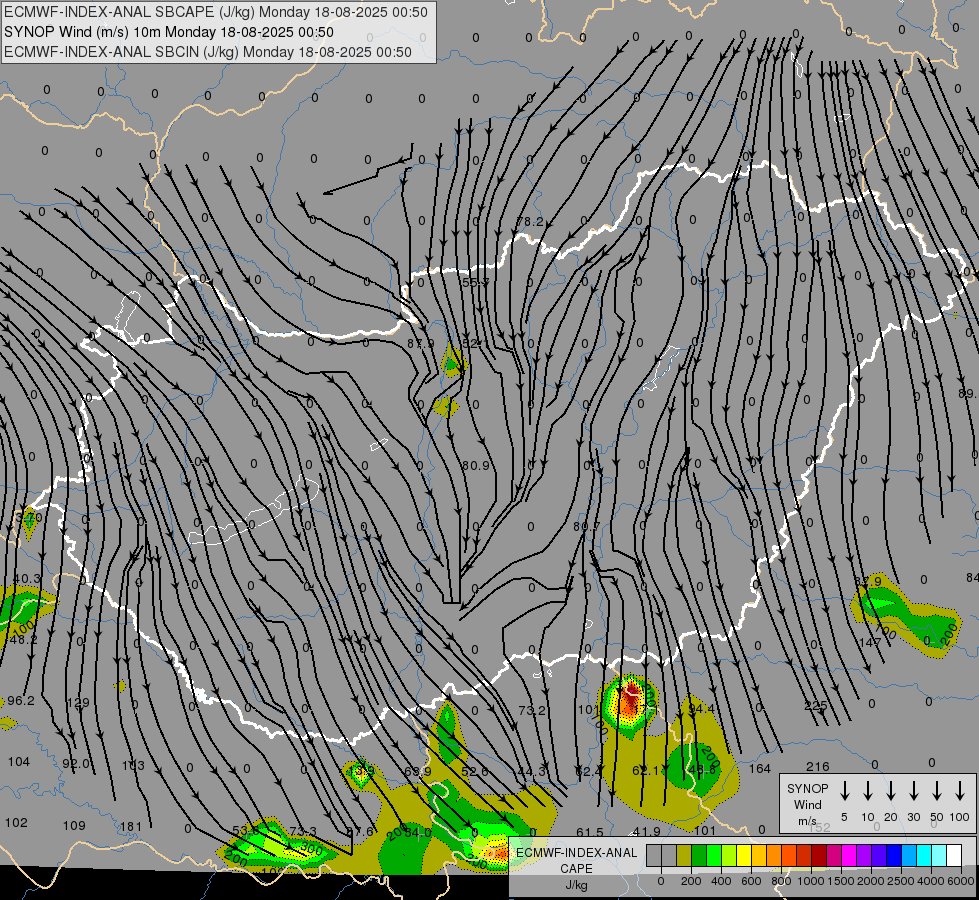Click the 400 tick label on color scale
Image resolution: width=979 pixels, height=900 pixels.
click(721, 881)
